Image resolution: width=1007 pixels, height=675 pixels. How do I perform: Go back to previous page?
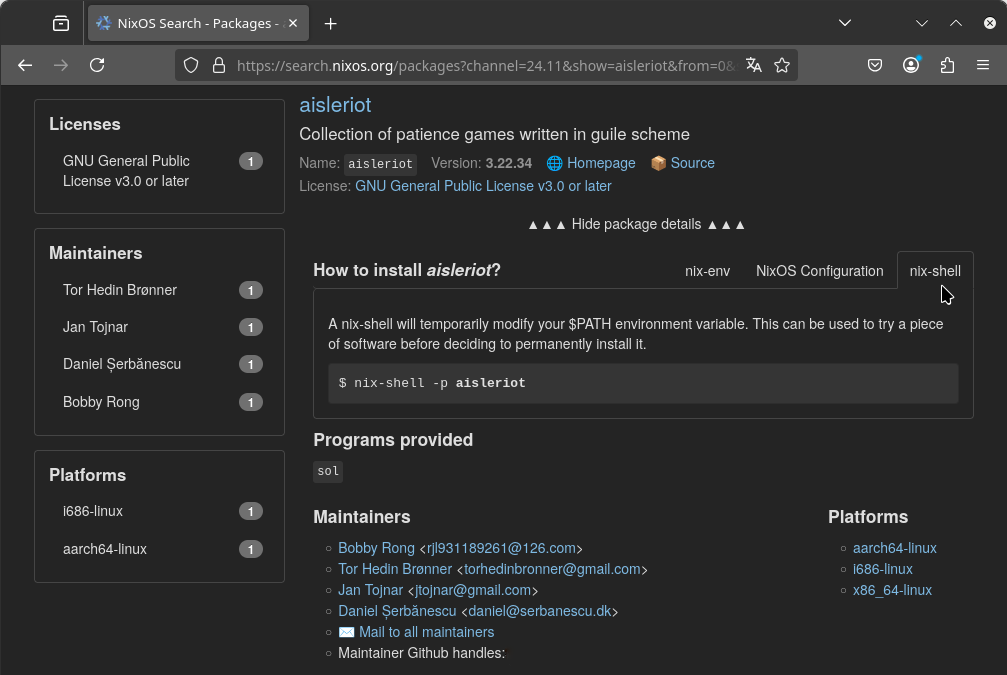click(26, 65)
